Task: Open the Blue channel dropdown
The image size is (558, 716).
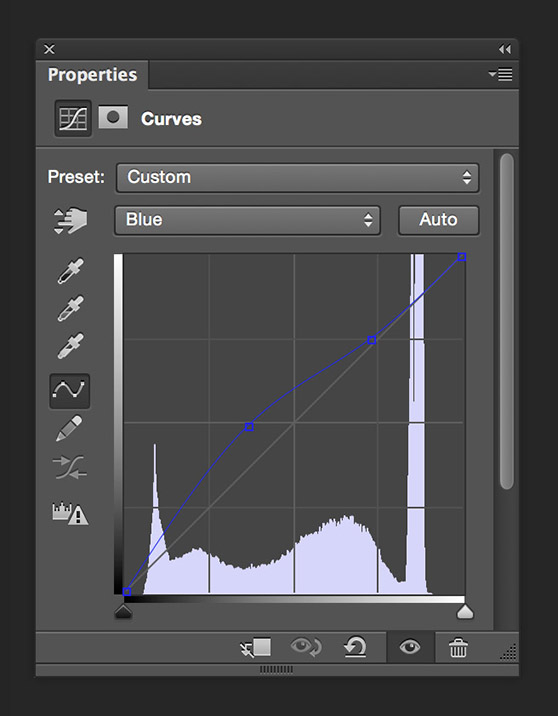Action: pyautogui.click(x=247, y=220)
